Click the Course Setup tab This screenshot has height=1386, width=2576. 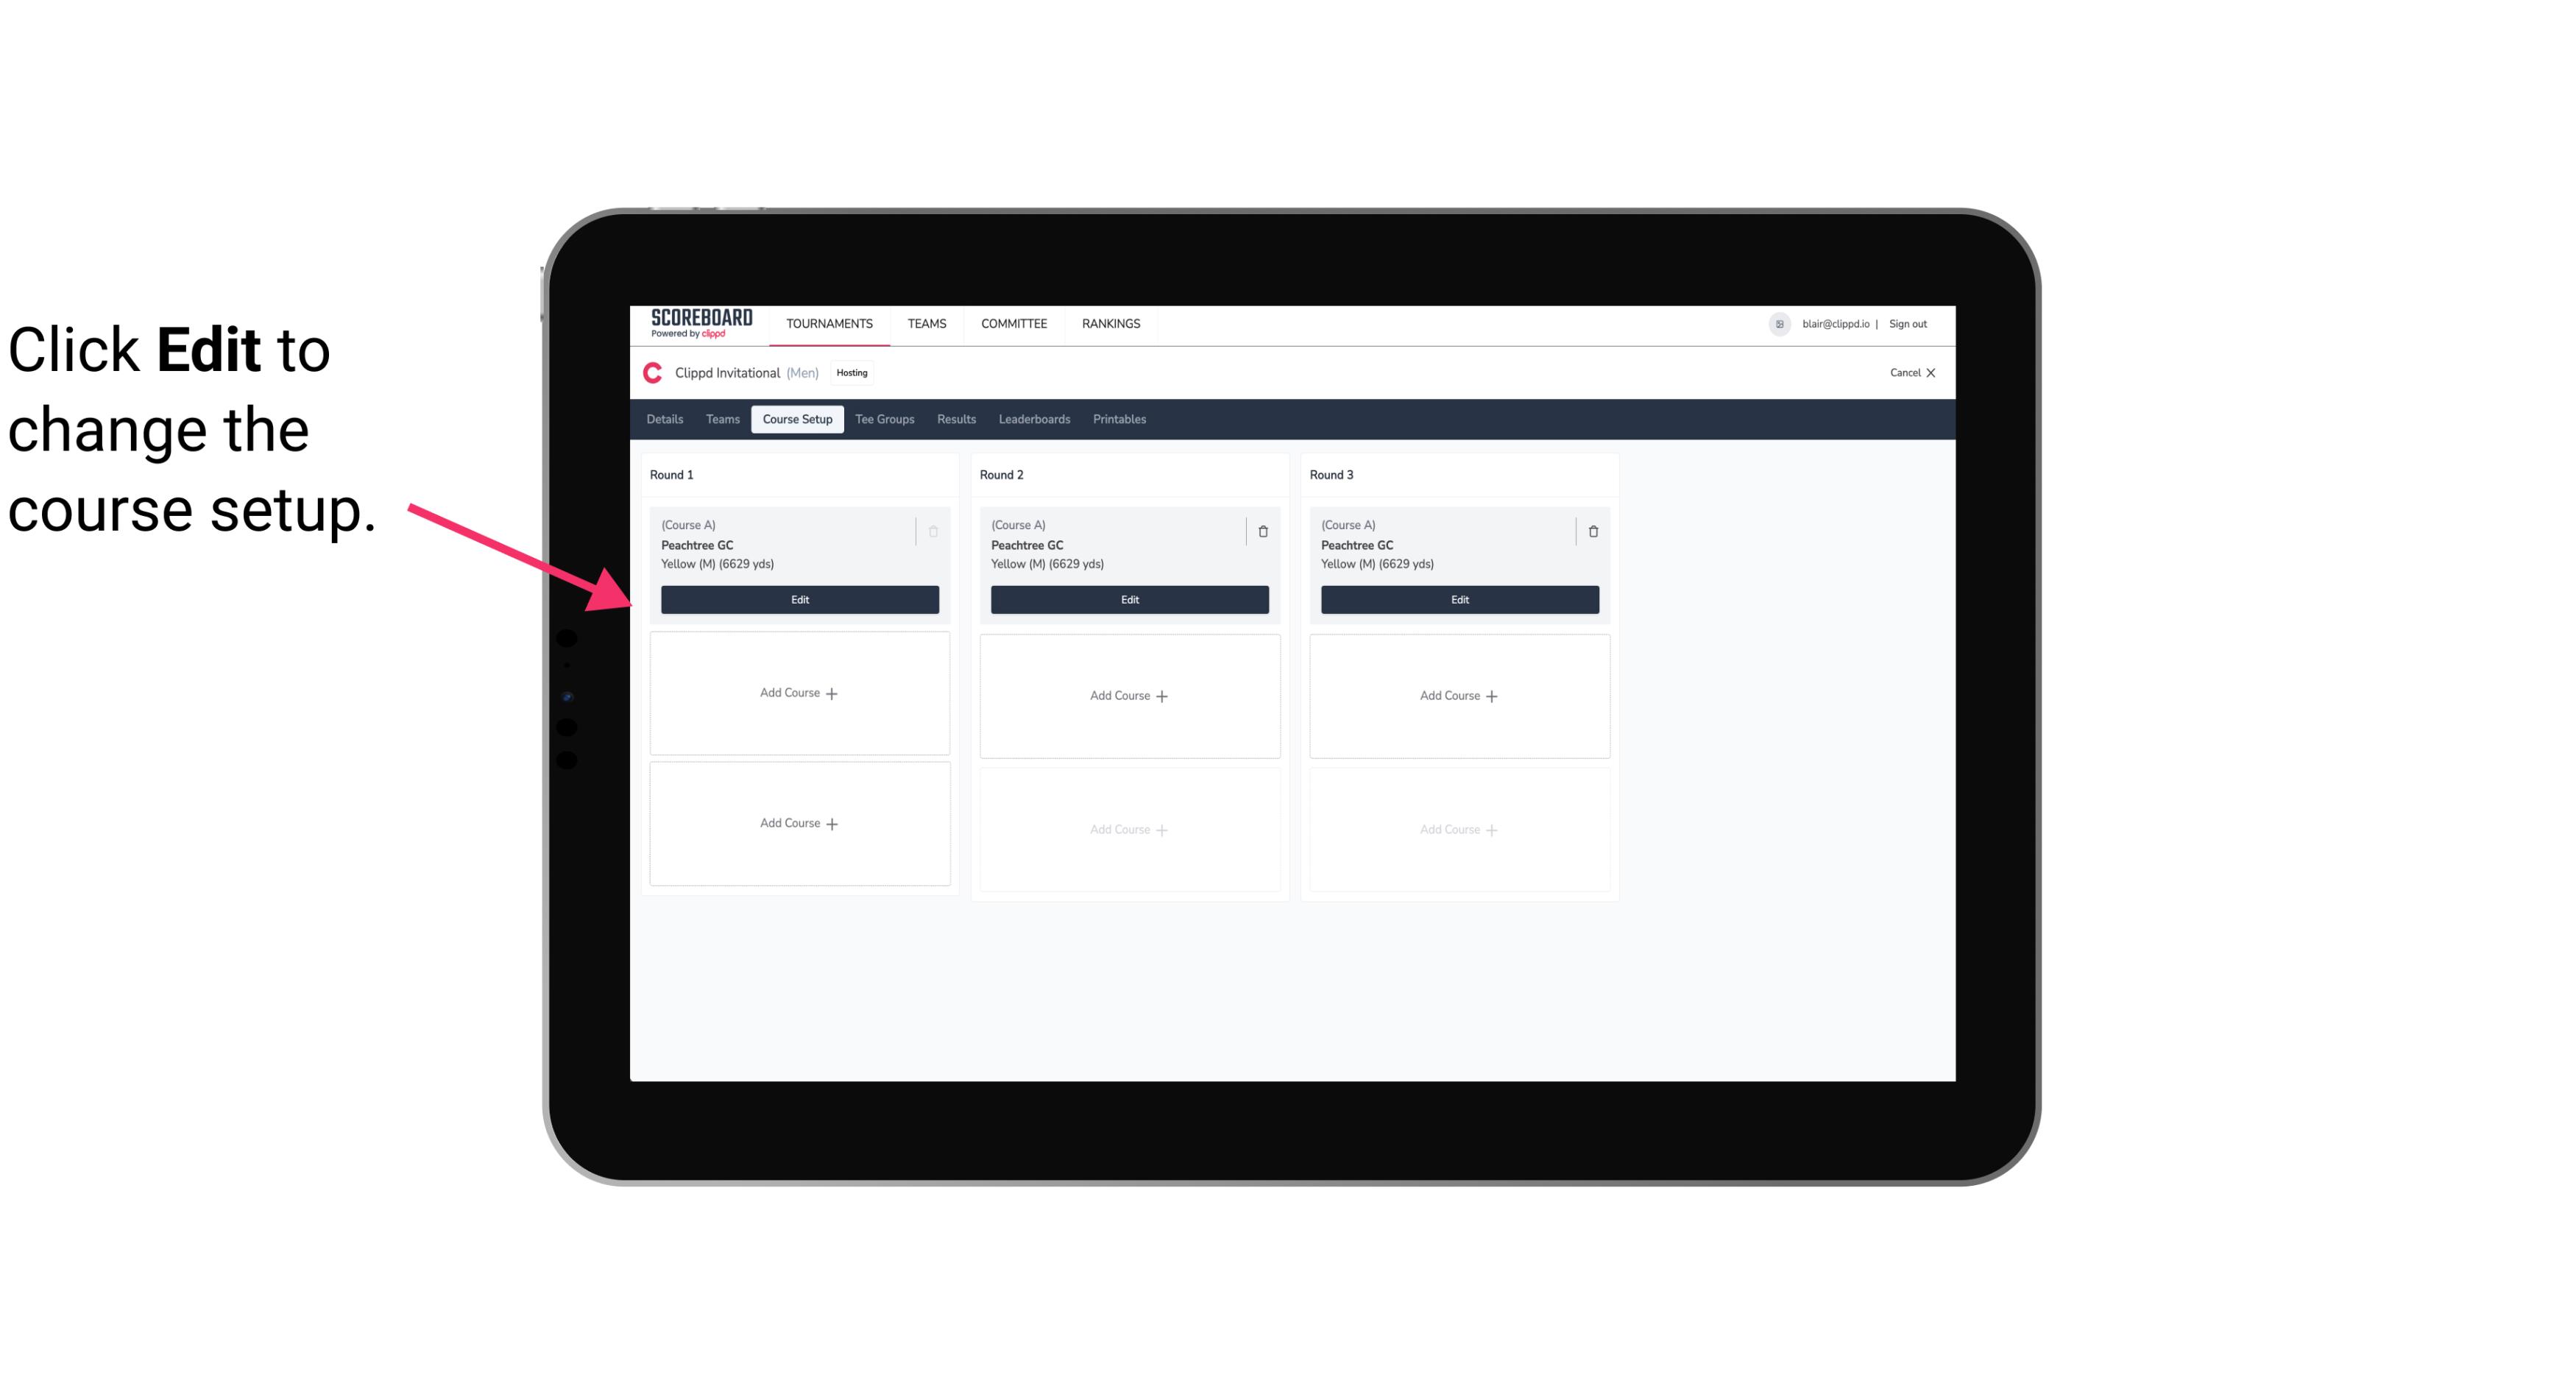point(795,420)
